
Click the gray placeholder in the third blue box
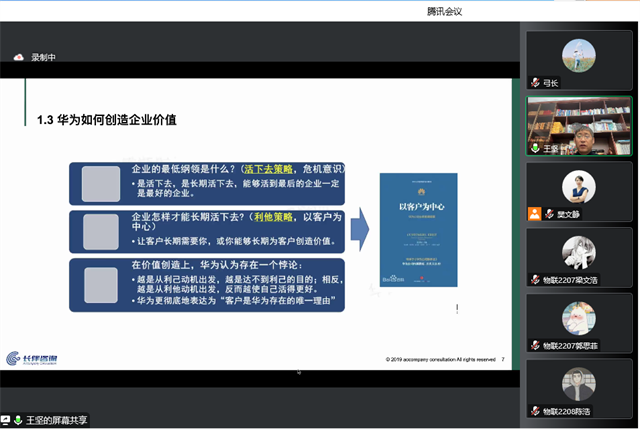click(x=101, y=285)
